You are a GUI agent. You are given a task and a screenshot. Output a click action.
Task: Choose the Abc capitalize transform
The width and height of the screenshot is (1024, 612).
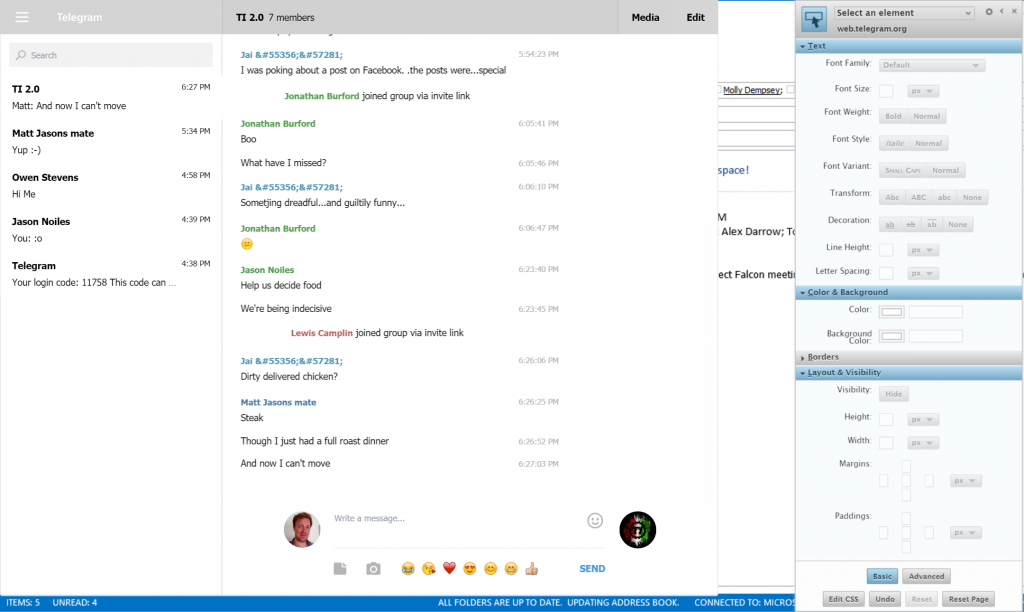(x=892, y=197)
